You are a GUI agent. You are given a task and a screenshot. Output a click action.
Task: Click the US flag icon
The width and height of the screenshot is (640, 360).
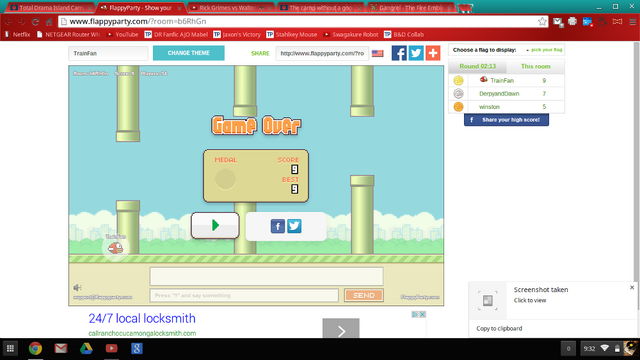pyautogui.click(x=378, y=53)
